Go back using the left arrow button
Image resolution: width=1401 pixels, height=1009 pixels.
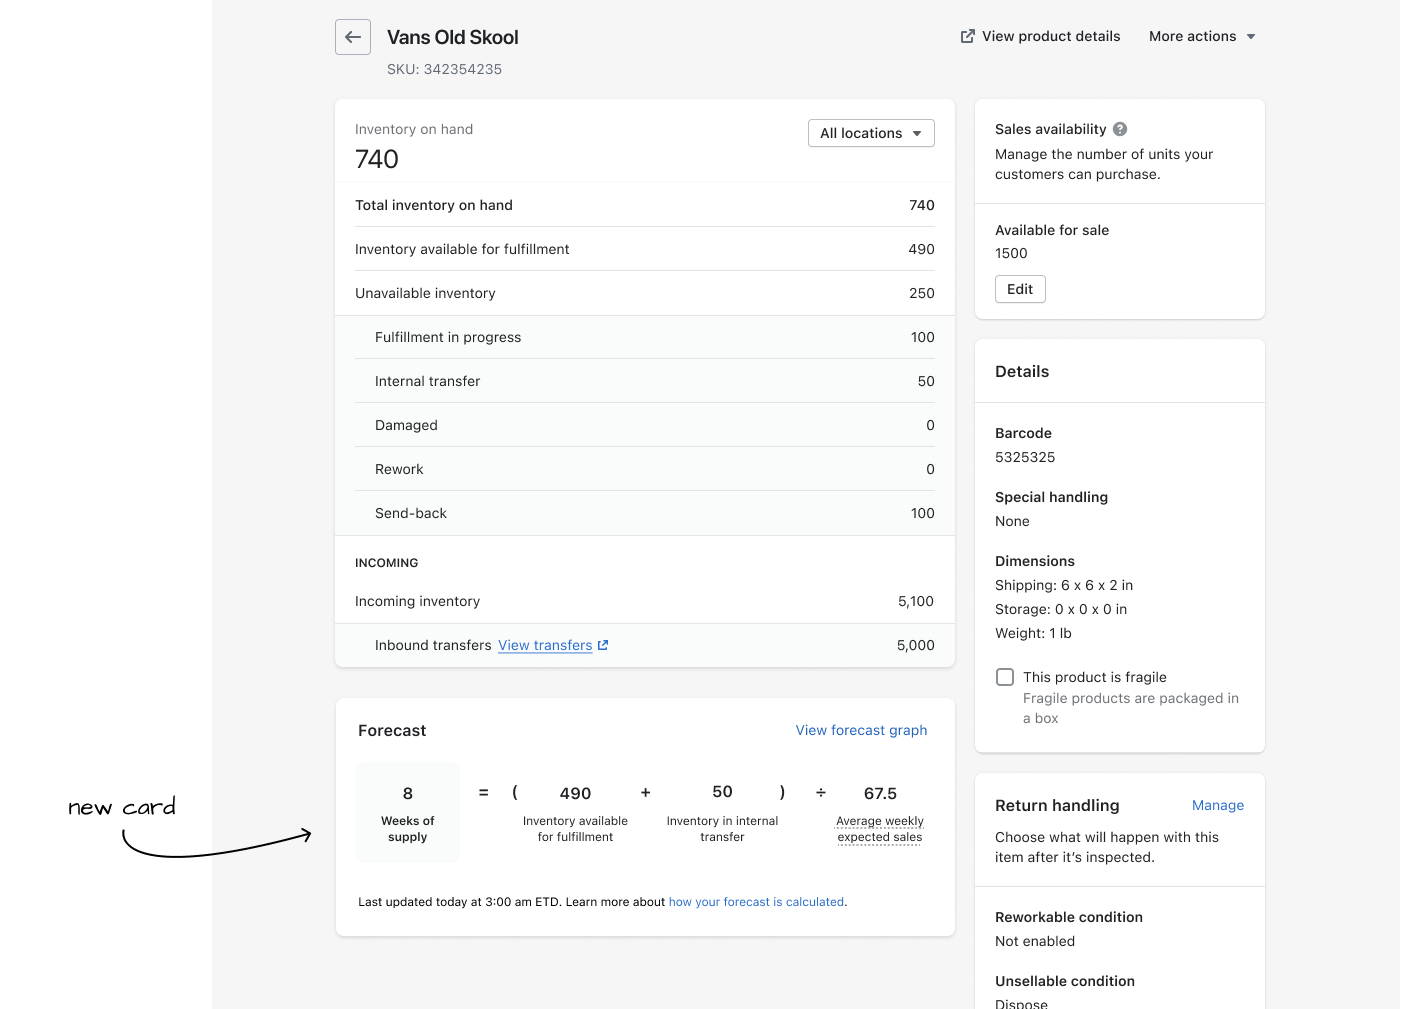pyautogui.click(x=353, y=37)
